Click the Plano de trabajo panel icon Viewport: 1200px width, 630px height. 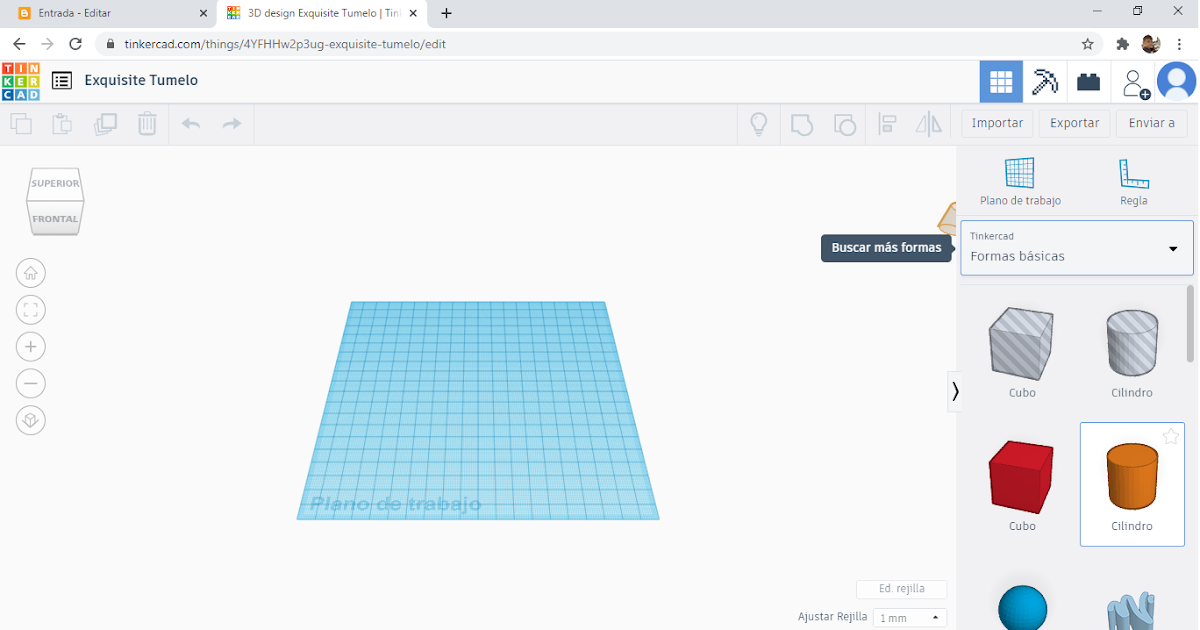point(1019,182)
